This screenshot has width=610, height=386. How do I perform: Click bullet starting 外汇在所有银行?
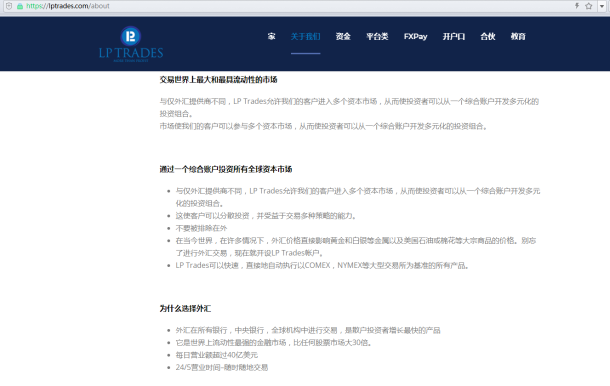point(308,330)
